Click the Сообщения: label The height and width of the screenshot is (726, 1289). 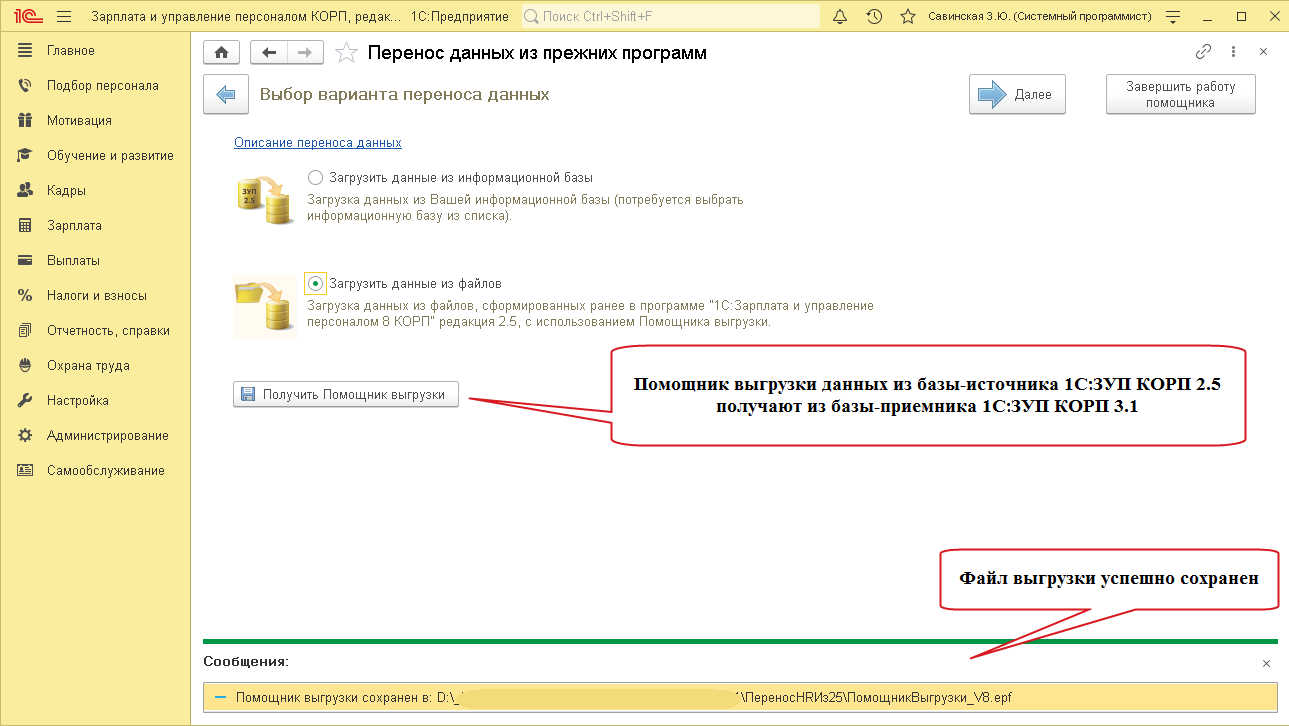coord(246,662)
